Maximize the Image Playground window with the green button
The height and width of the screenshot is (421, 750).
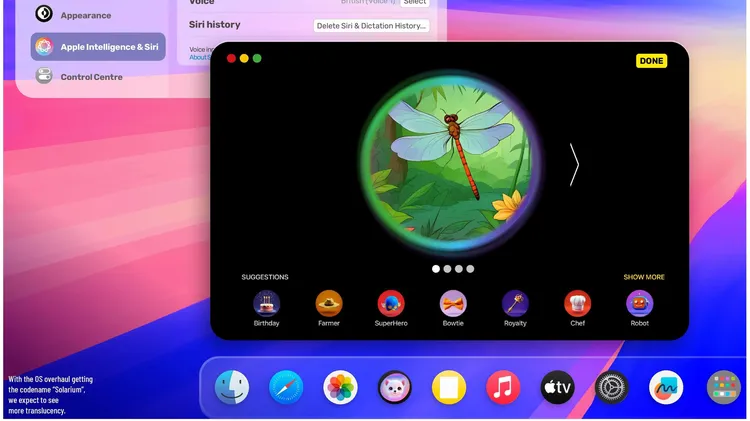(257, 58)
